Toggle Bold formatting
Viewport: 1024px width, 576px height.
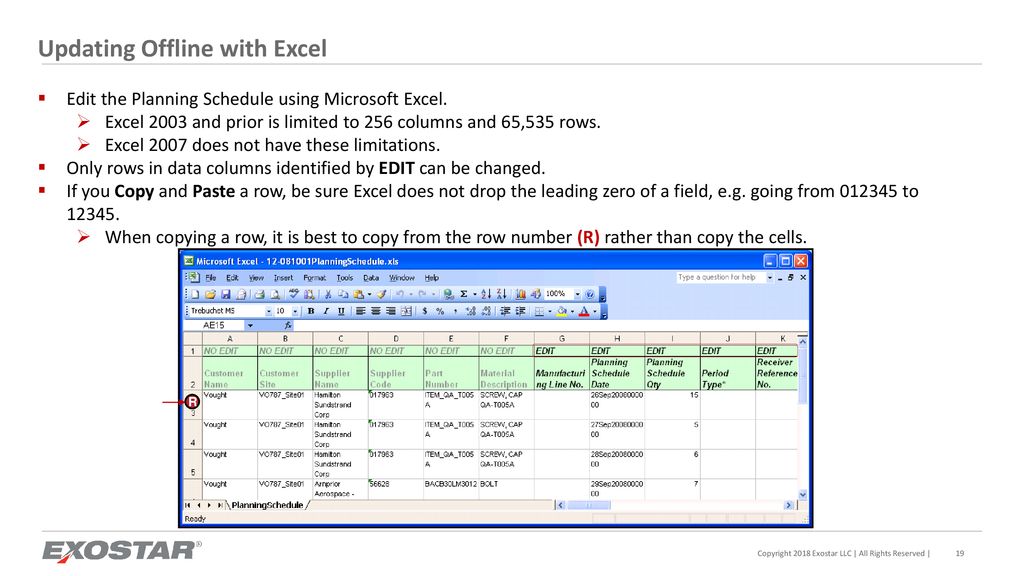pyautogui.click(x=311, y=311)
